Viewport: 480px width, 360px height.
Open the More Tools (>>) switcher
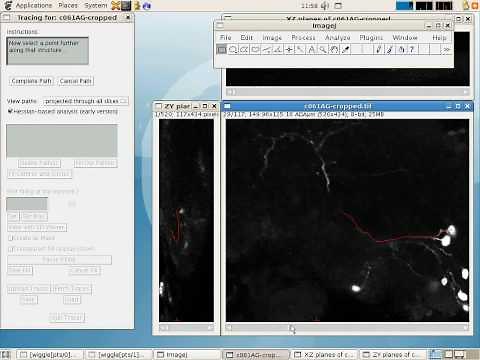click(446, 50)
